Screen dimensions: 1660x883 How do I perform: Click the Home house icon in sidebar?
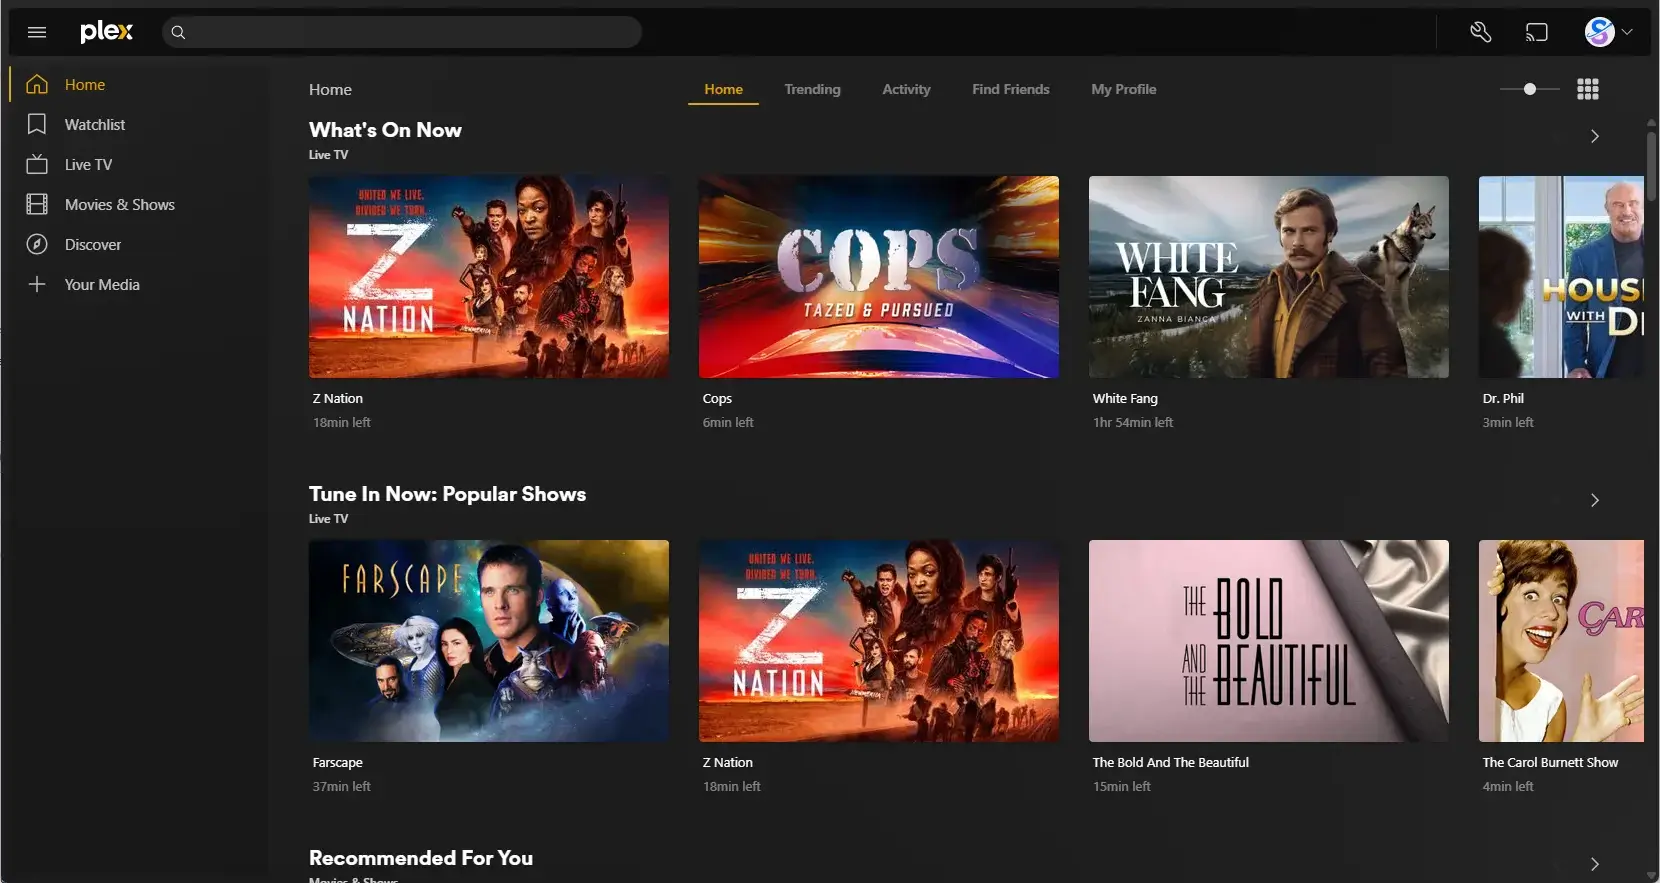37,85
